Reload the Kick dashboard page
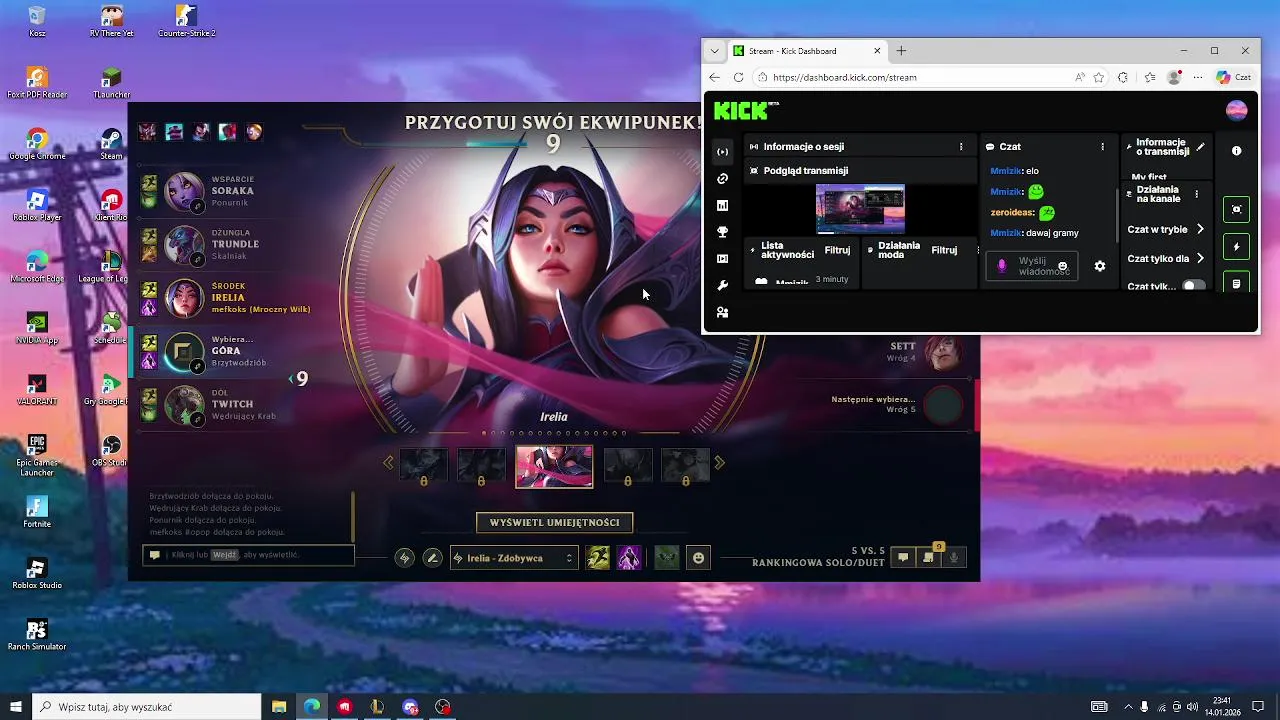This screenshot has width=1280, height=720. 738,77
